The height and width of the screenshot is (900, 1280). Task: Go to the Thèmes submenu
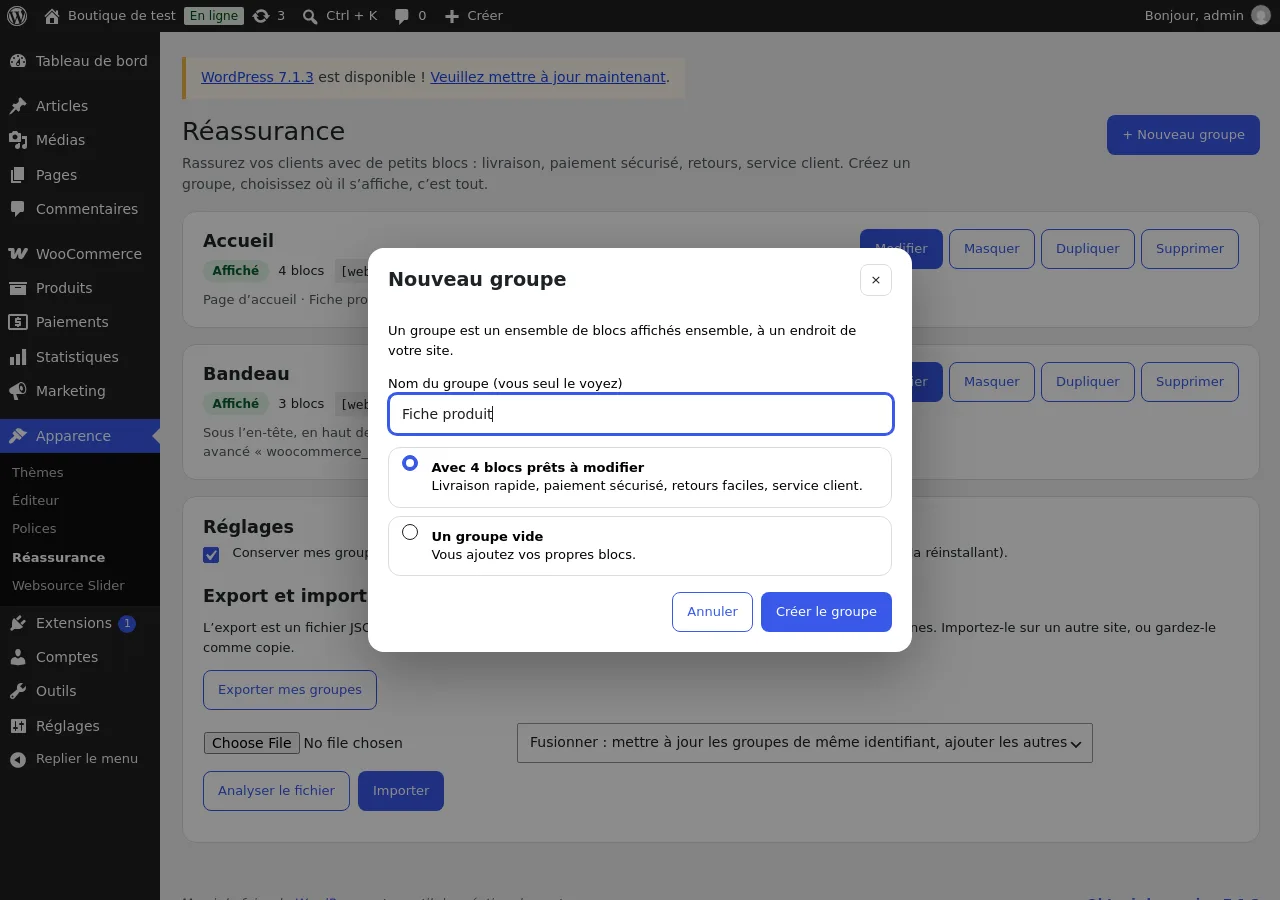pyautogui.click(x=38, y=472)
